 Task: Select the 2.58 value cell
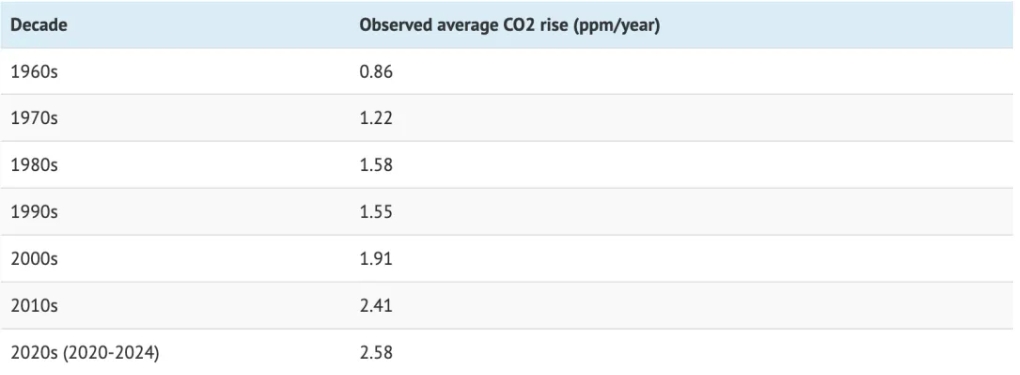tap(685, 352)
